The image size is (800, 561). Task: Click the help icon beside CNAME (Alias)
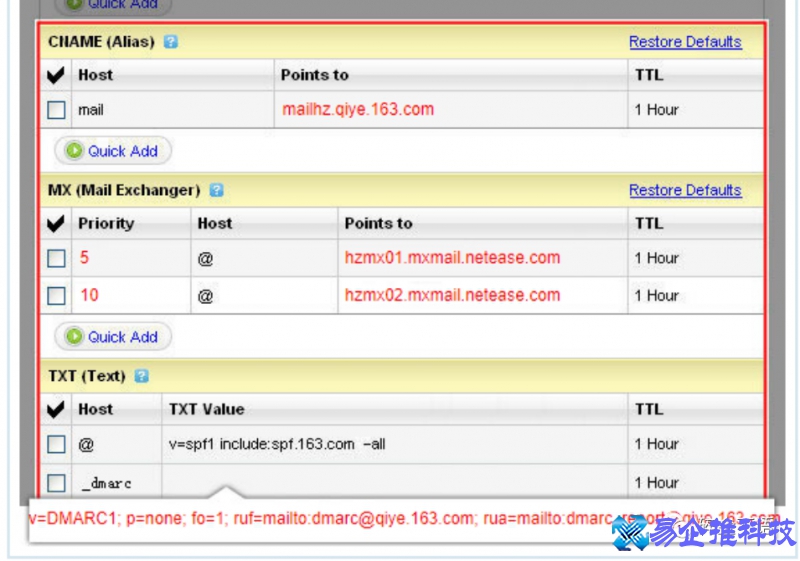[x=171, y=42]
